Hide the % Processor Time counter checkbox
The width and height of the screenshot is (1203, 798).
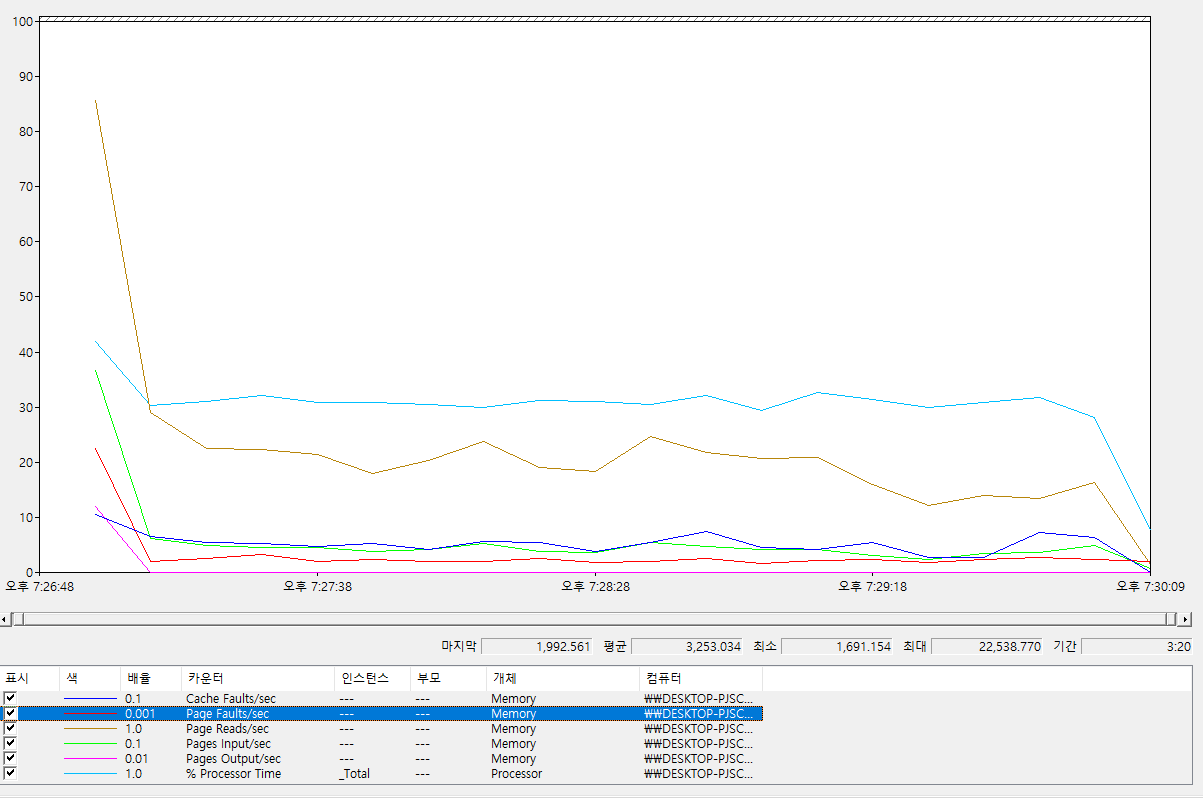coord(10,773)
